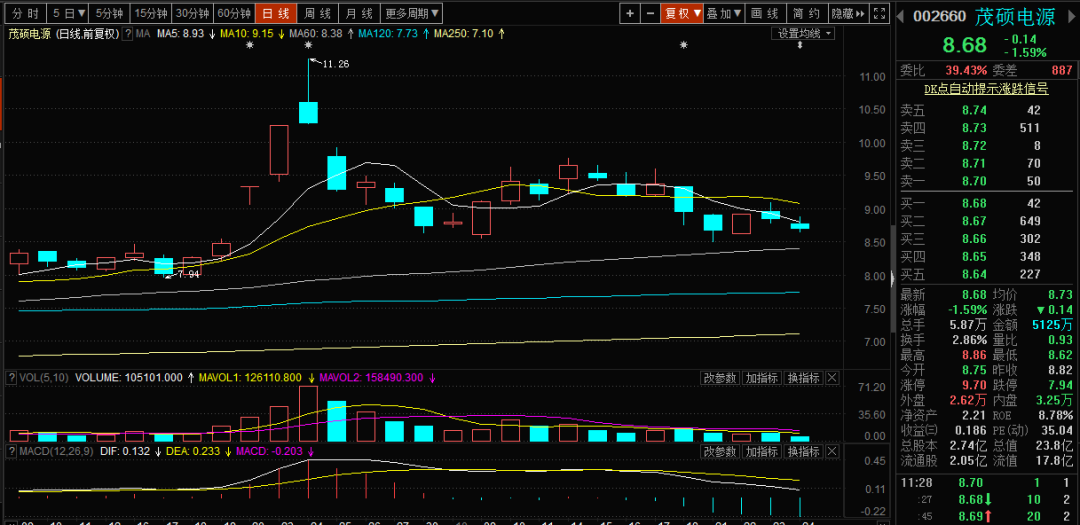This screenshot has height=525, width=1080.
Task: Enter fullscreen chart mode icon
Action: click(879, 13)
